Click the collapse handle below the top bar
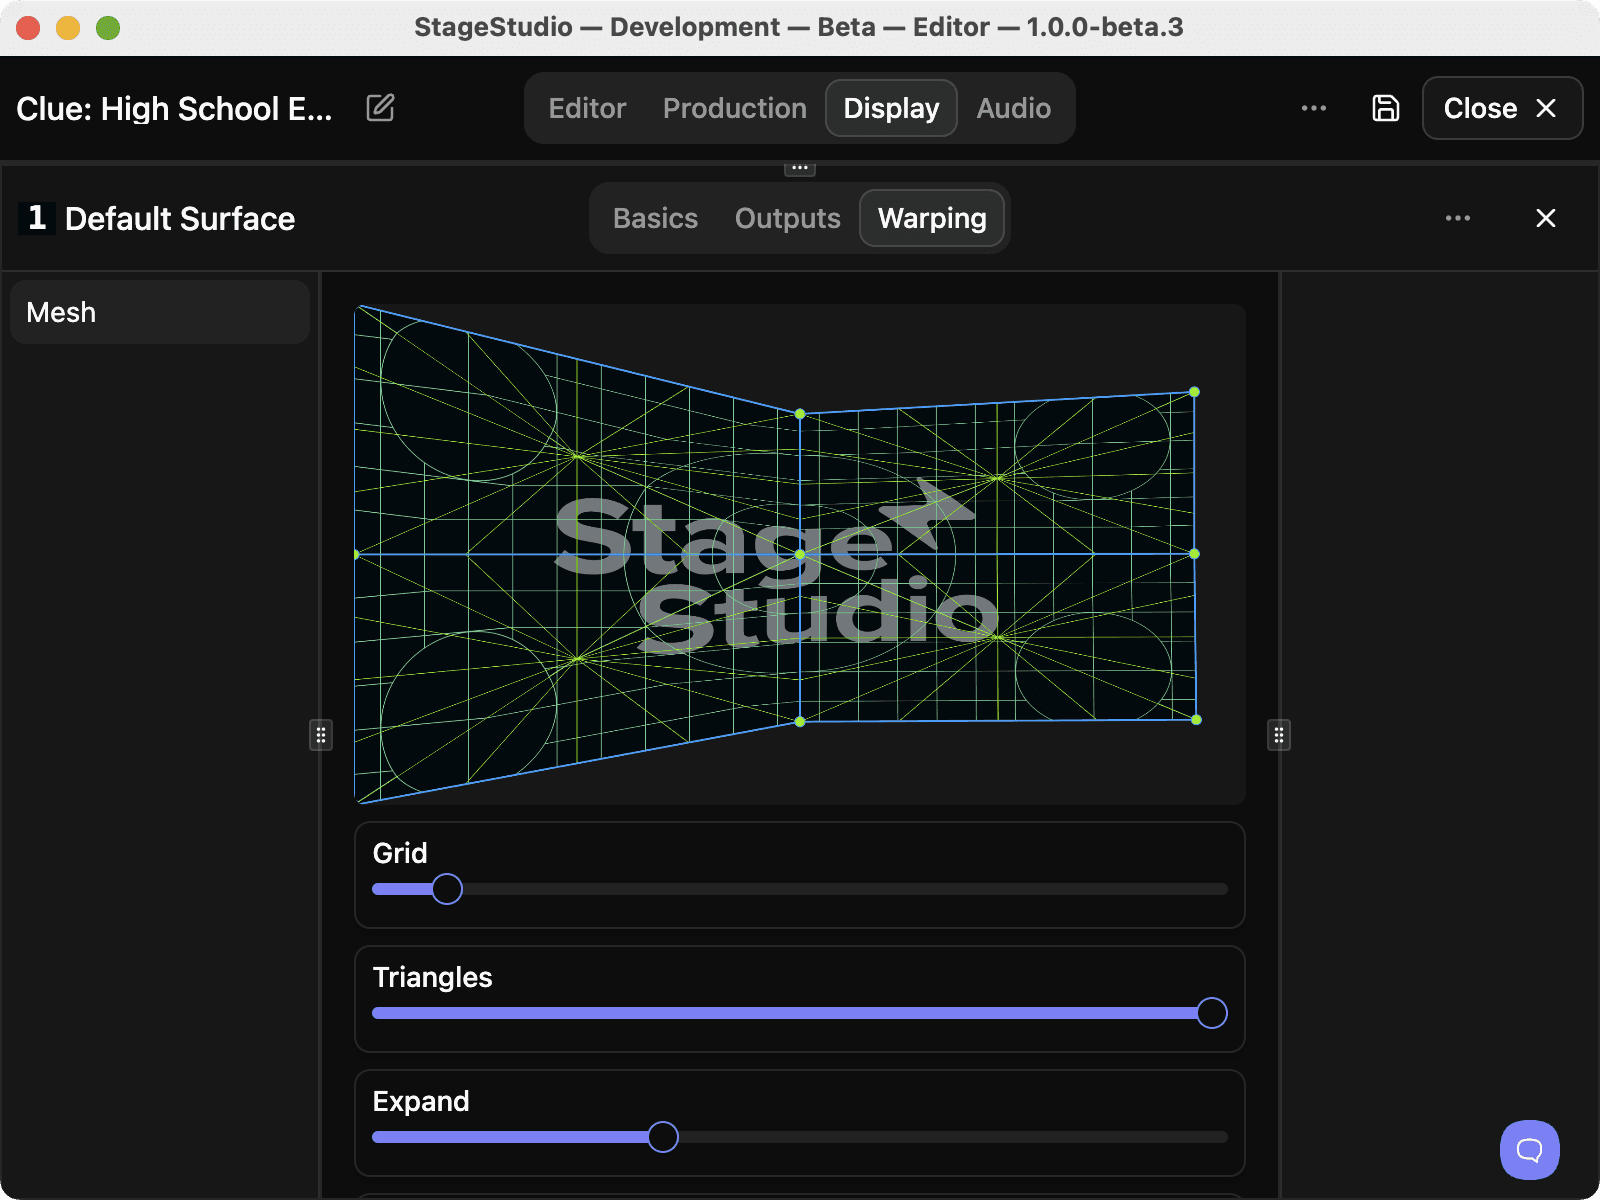This screenshot has width=1600, height=1200. (800, 168)
